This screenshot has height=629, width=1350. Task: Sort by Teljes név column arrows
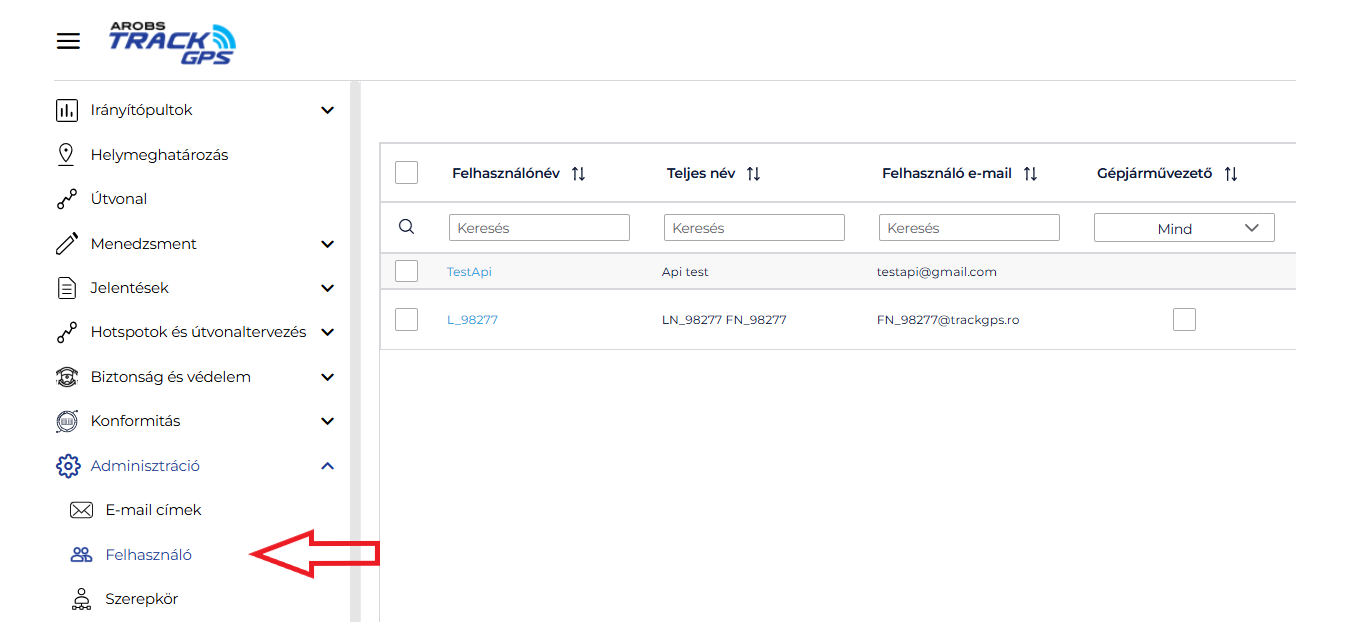(x=753, y=174)
